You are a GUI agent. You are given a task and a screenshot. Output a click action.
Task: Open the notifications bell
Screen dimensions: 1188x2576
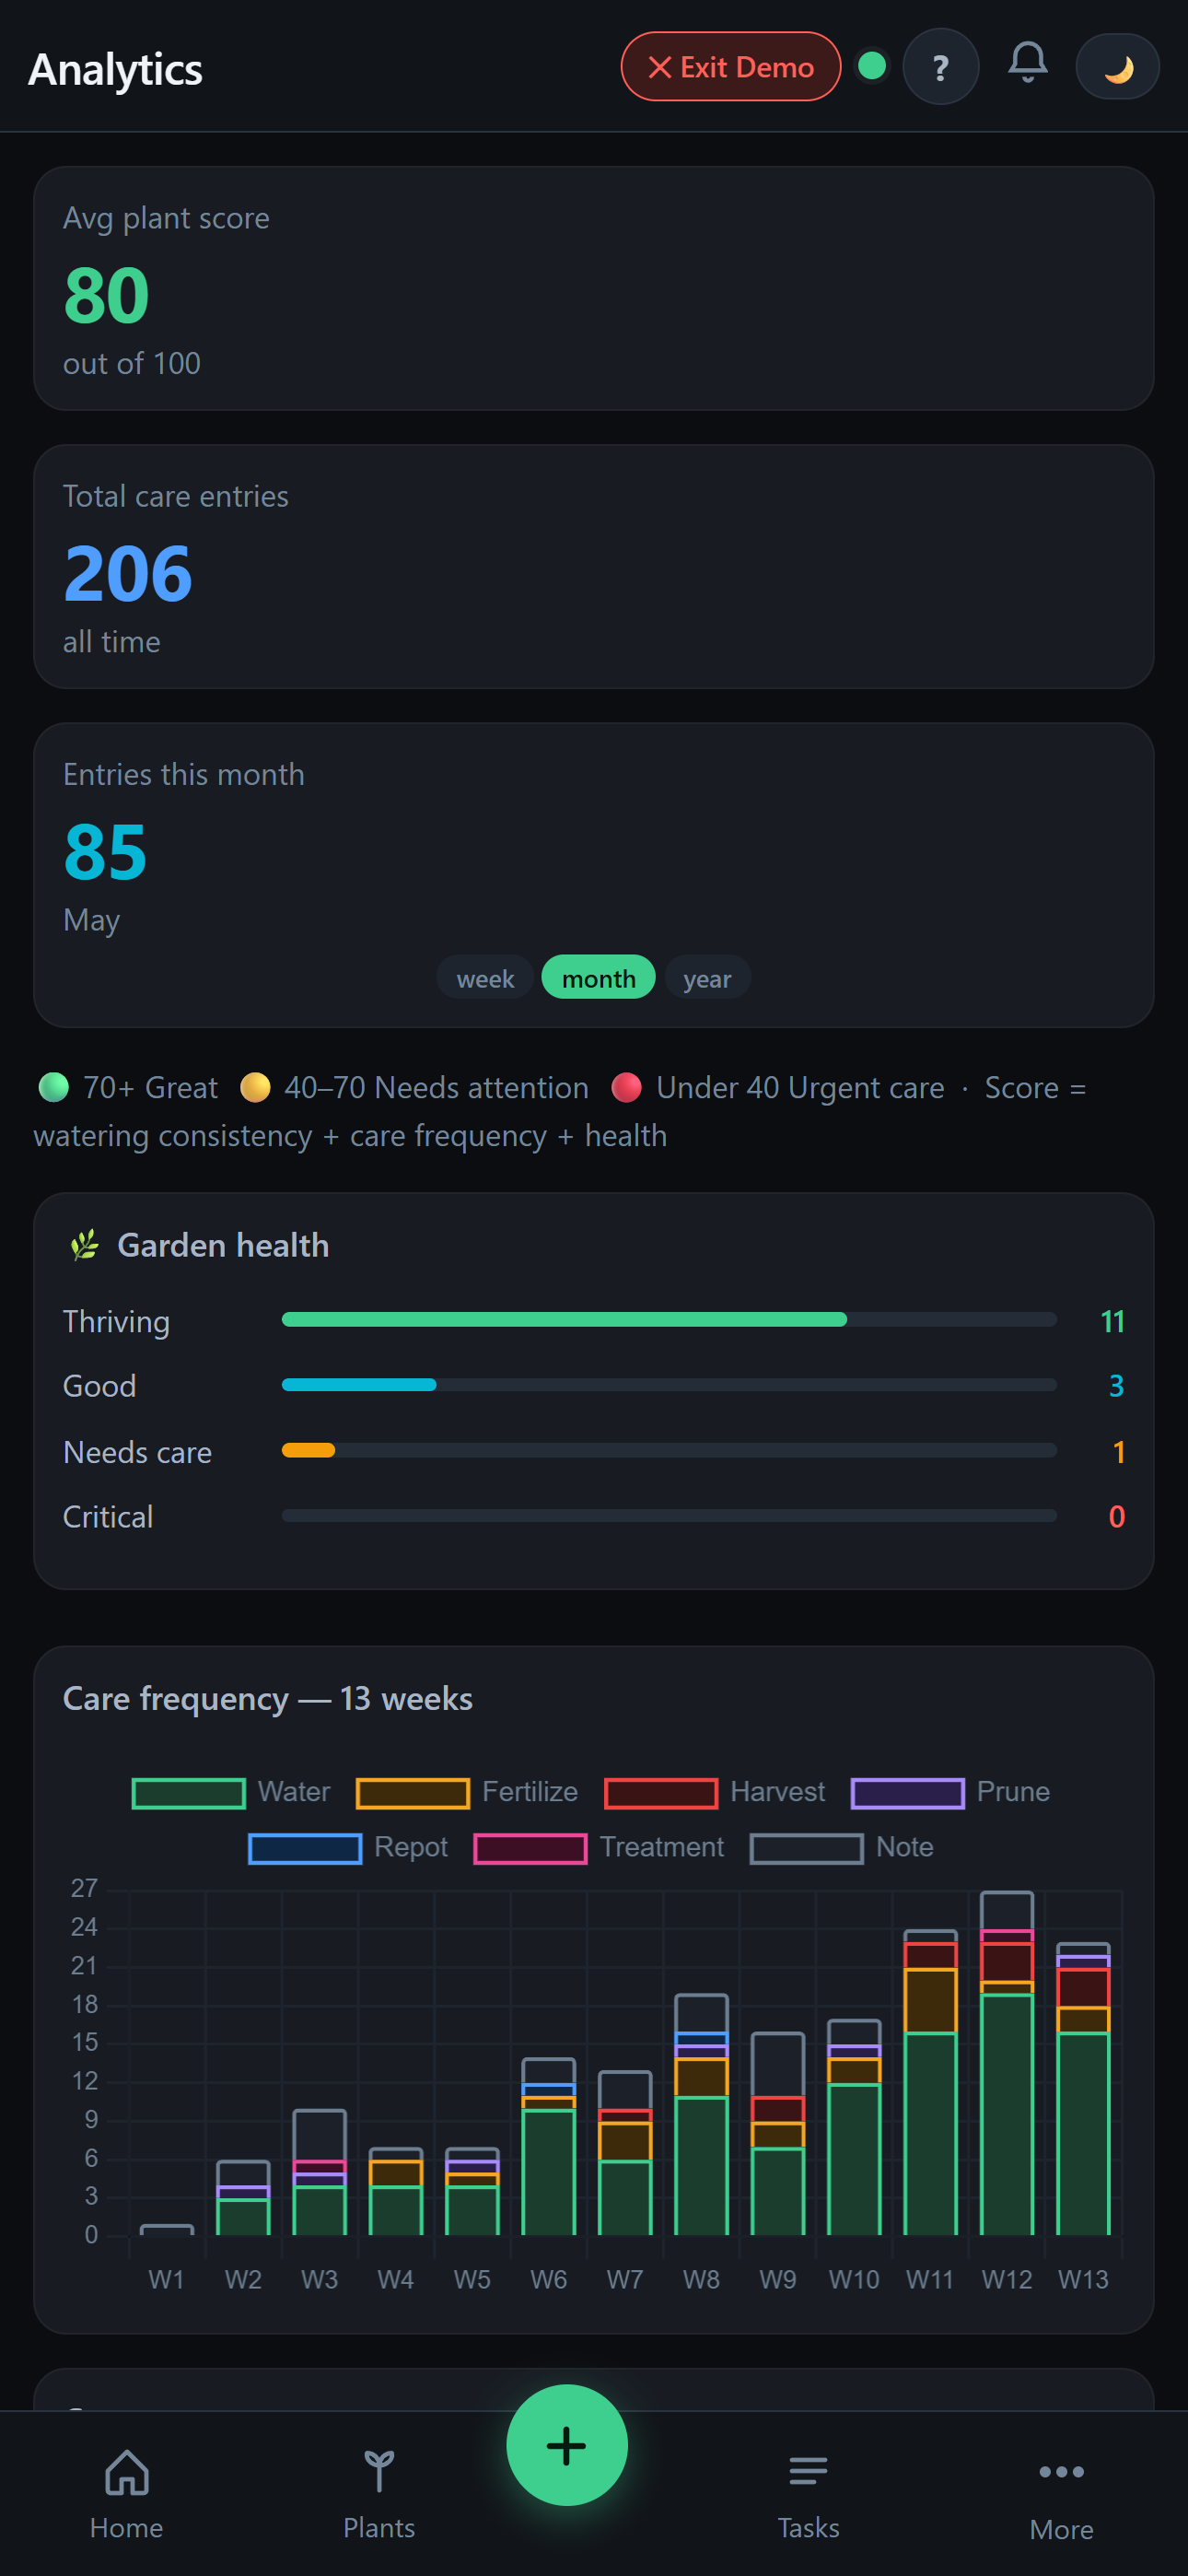coord(1027,64)
